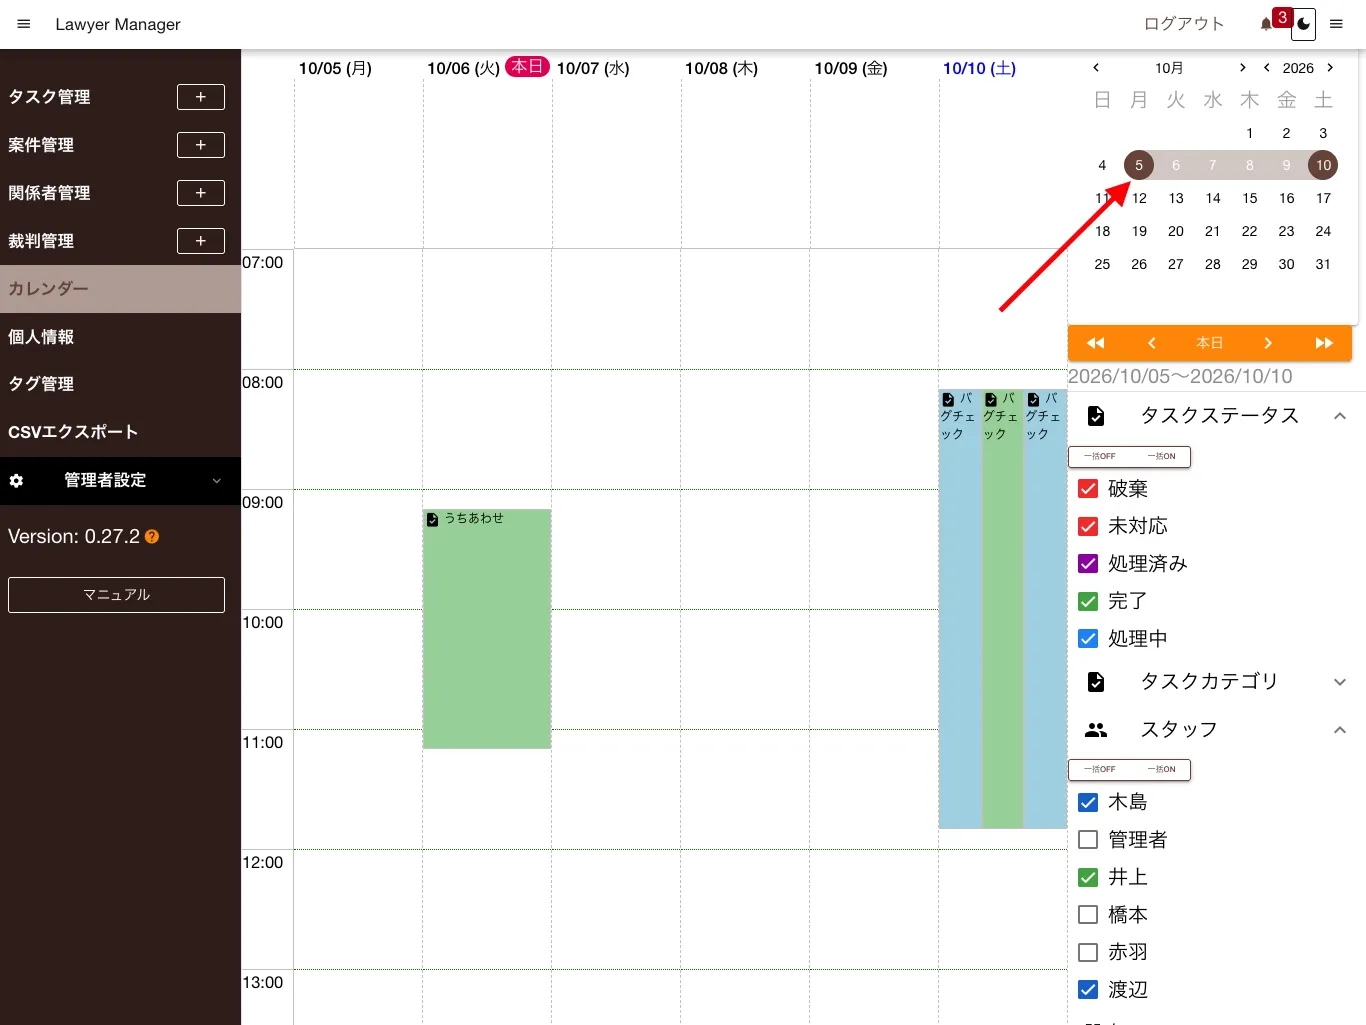Open the notifications bell with badge 3
Screen dimensions: 1366x1025
(1267, 24)
